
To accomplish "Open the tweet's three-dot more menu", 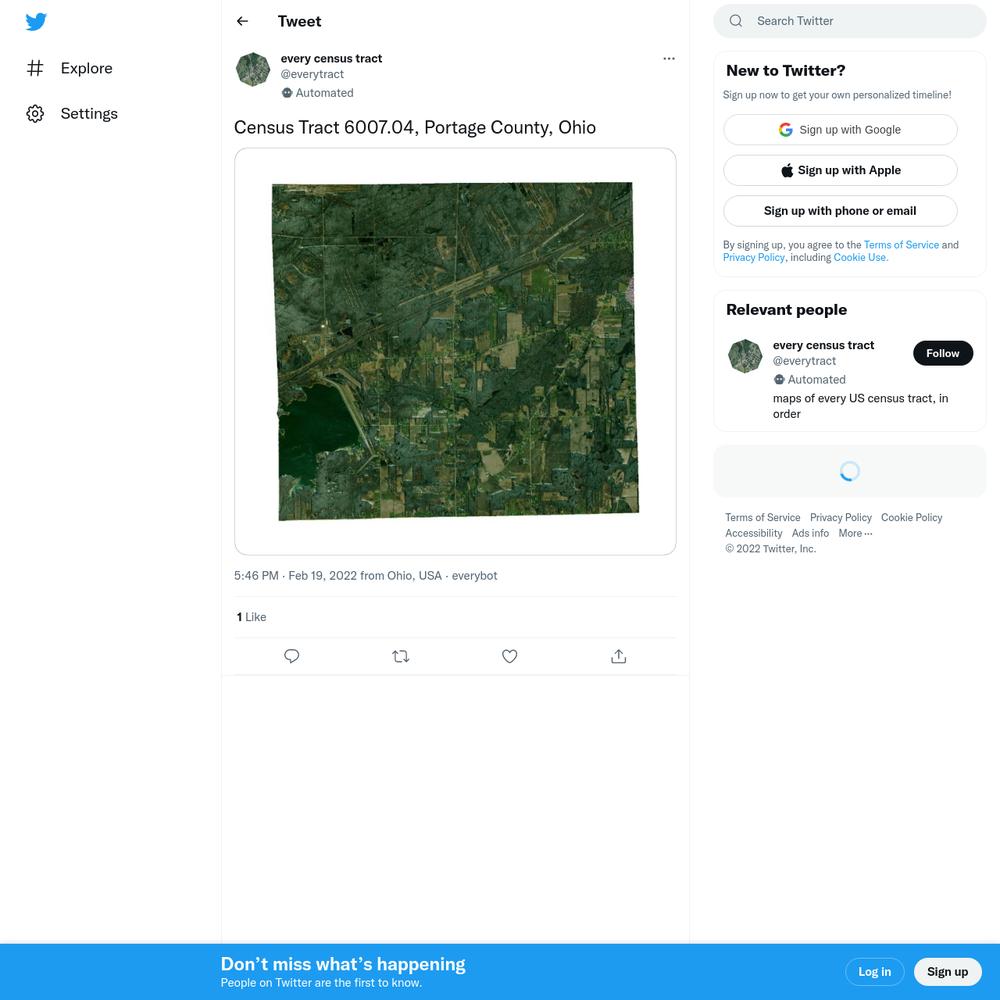I will pos(668,59).
